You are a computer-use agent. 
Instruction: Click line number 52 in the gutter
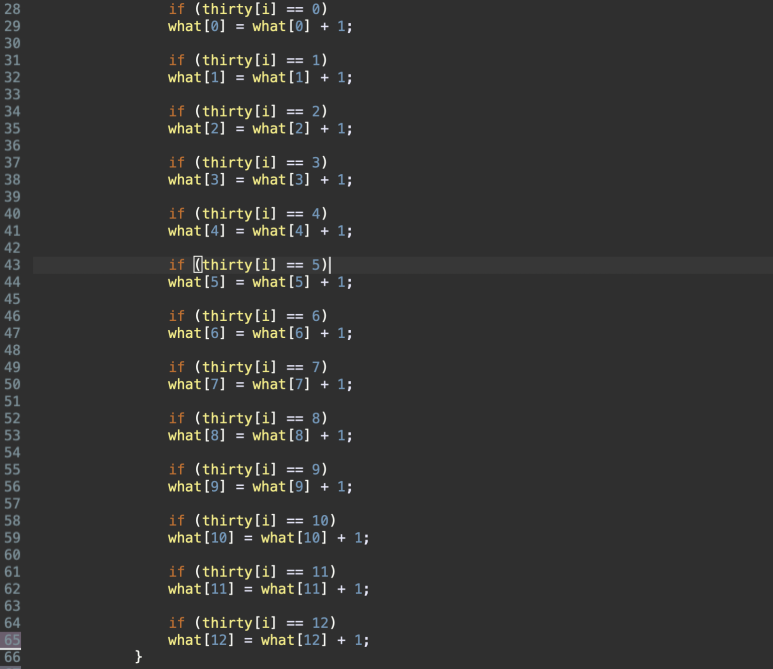pos(12,419)
